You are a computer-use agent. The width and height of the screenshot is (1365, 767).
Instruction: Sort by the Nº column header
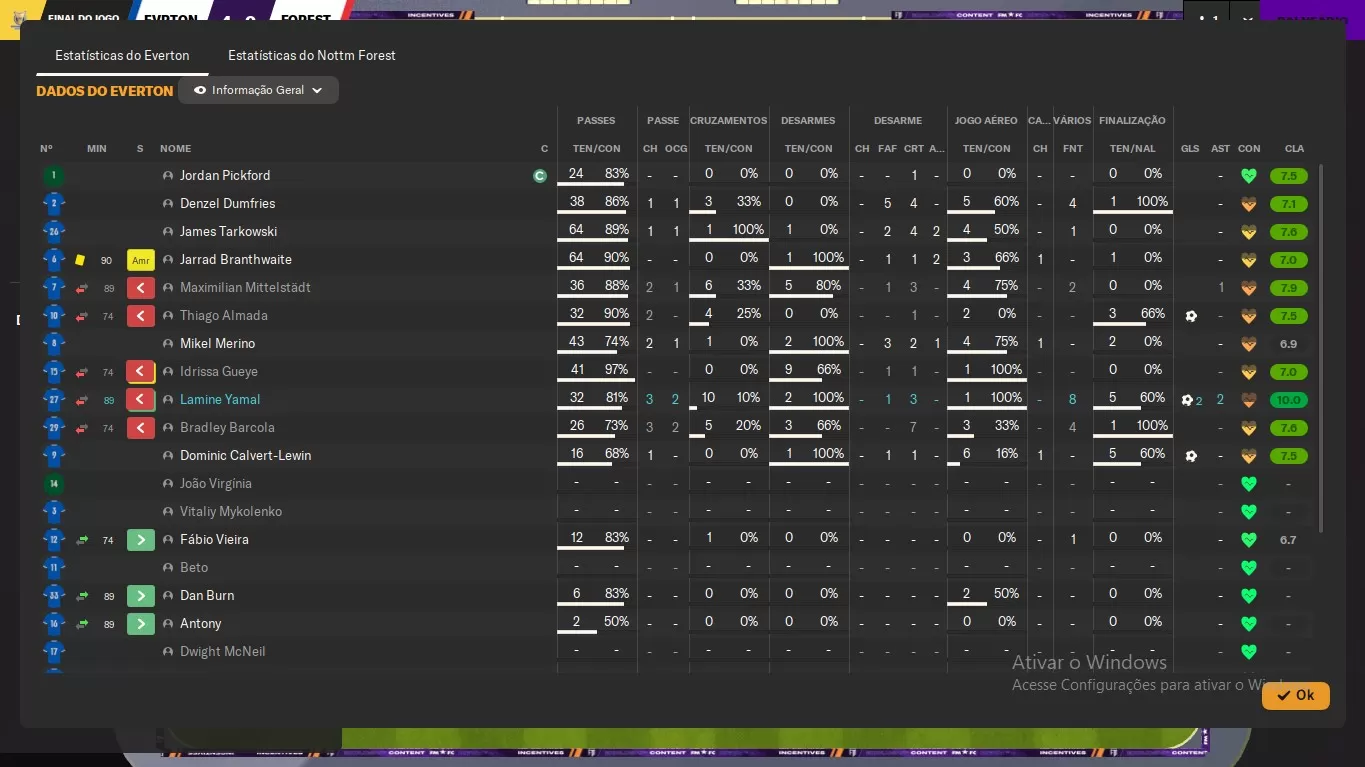point(46,149)
